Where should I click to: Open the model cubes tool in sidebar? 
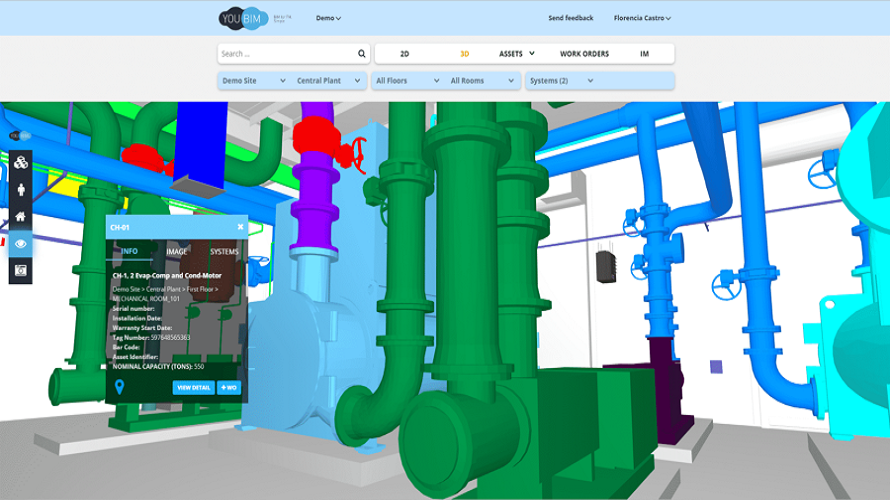[x=21, y=162]
